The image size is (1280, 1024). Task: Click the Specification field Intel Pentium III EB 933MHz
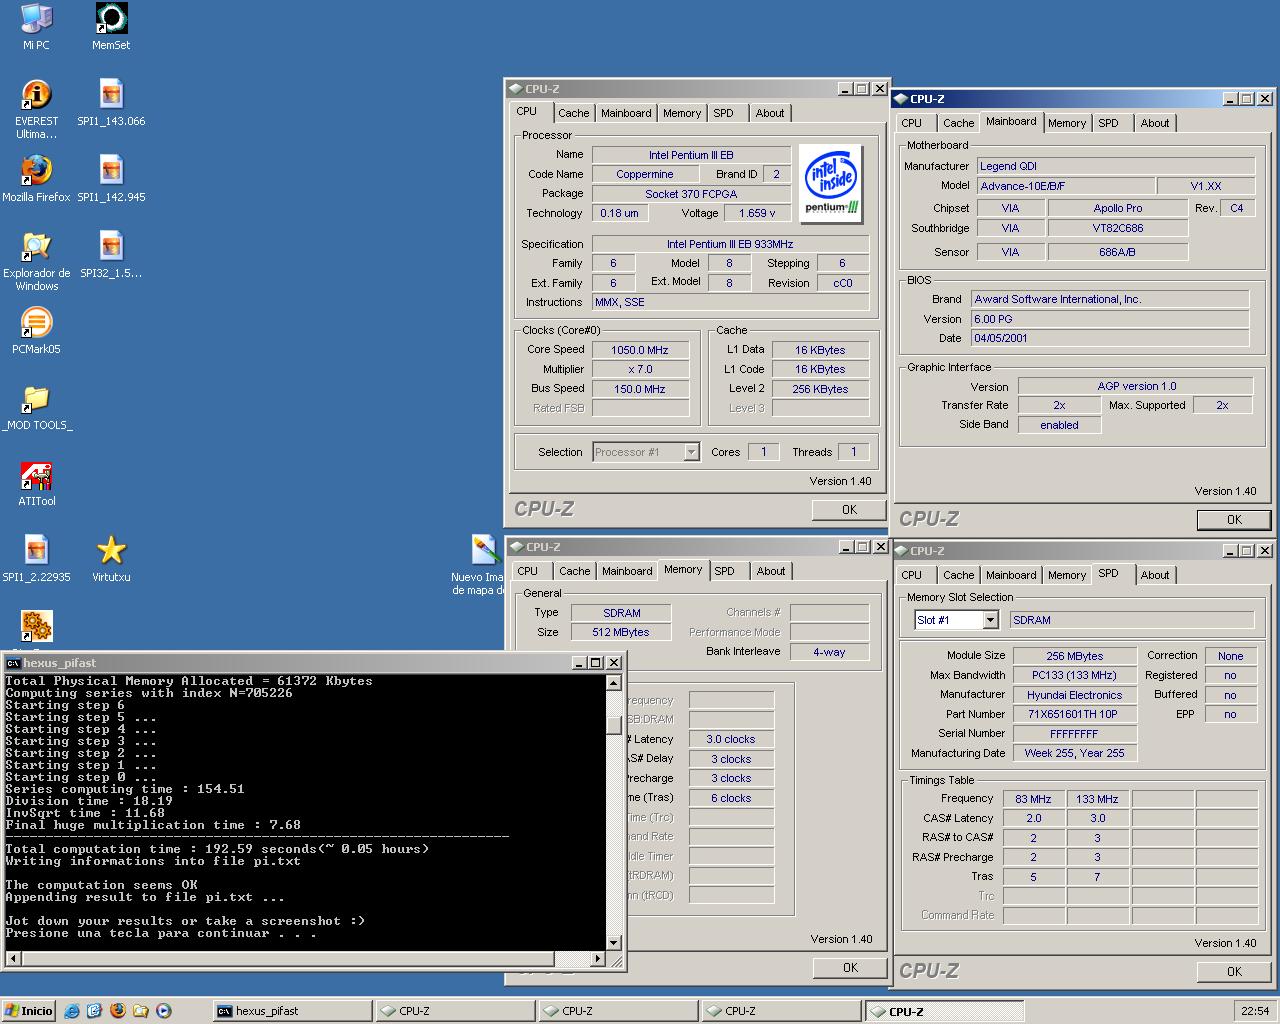point(730,244)
